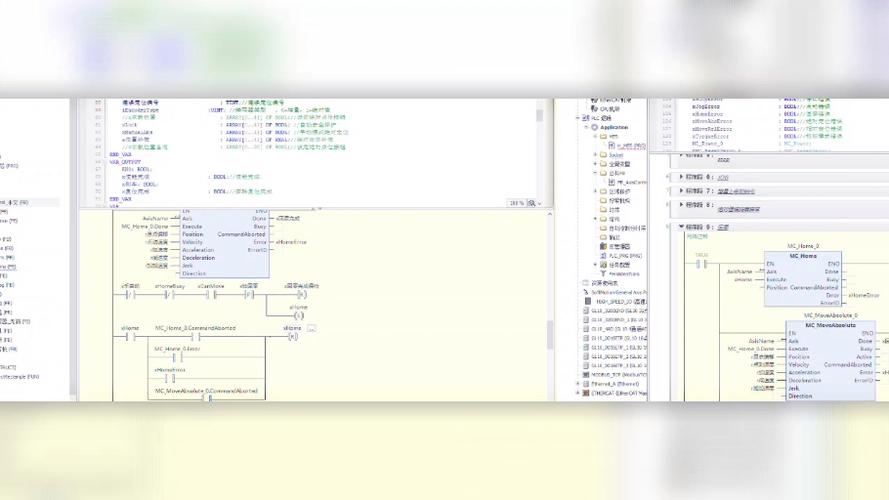Click the MC_Home_0 instance name above block

pyautogui.click(x=803, y=246)
